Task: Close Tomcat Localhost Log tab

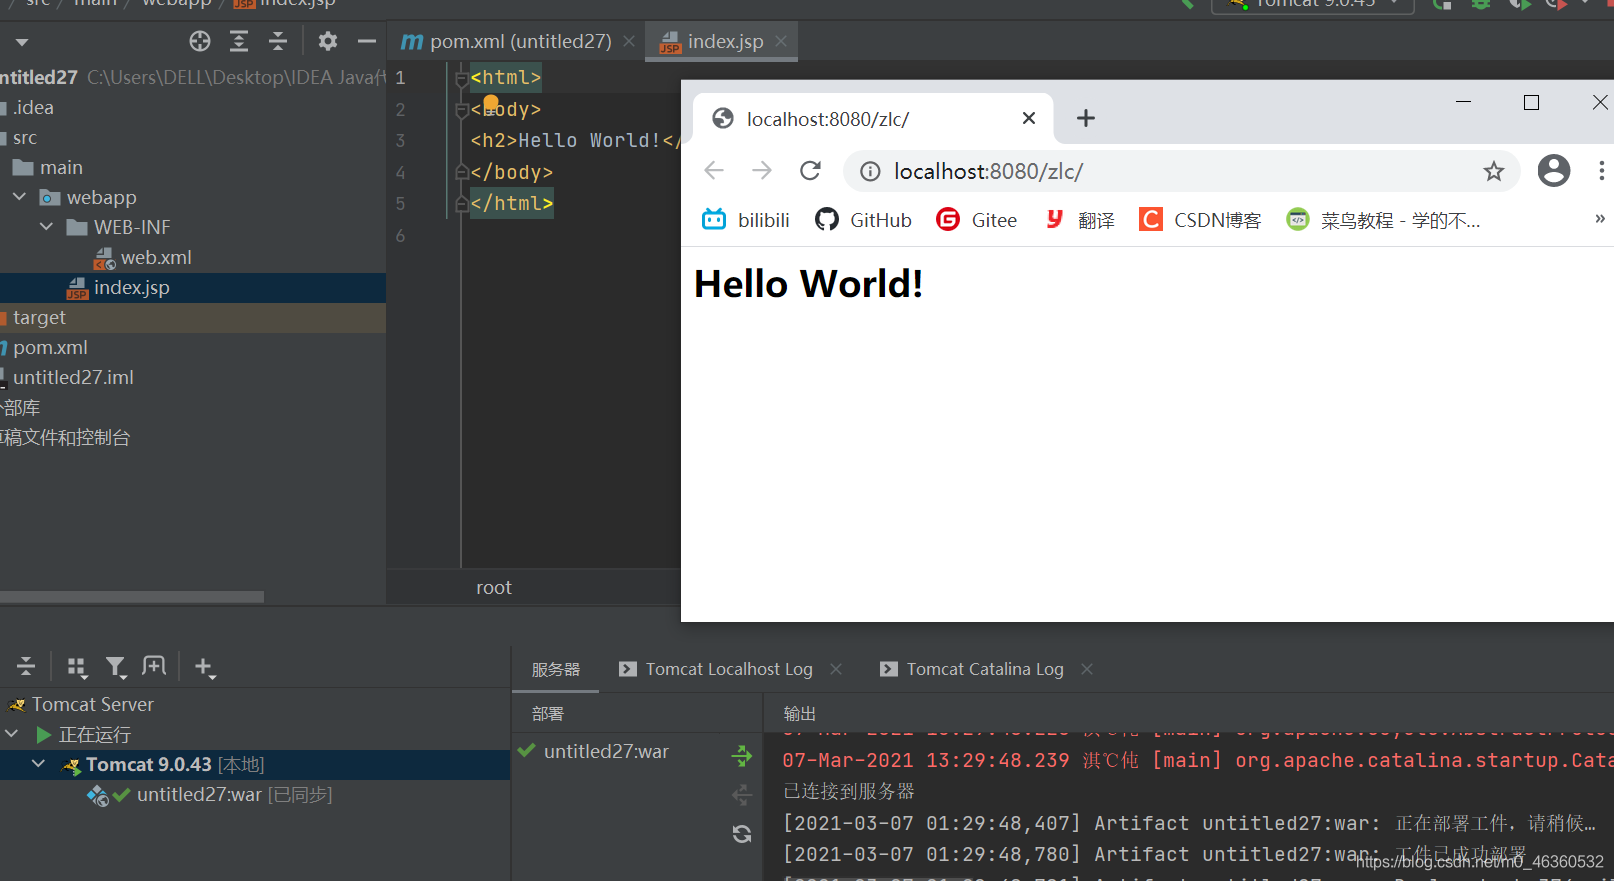Action: click(836, 669)
